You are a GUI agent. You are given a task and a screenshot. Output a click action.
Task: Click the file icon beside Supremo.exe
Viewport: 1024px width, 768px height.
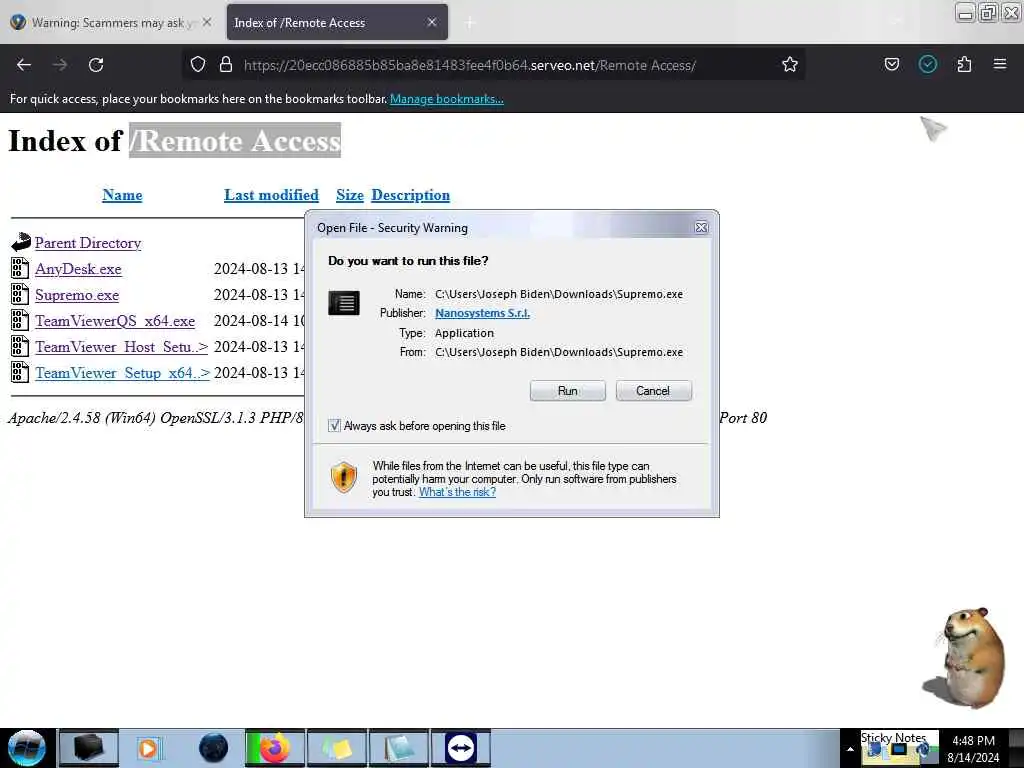point(20,295)
